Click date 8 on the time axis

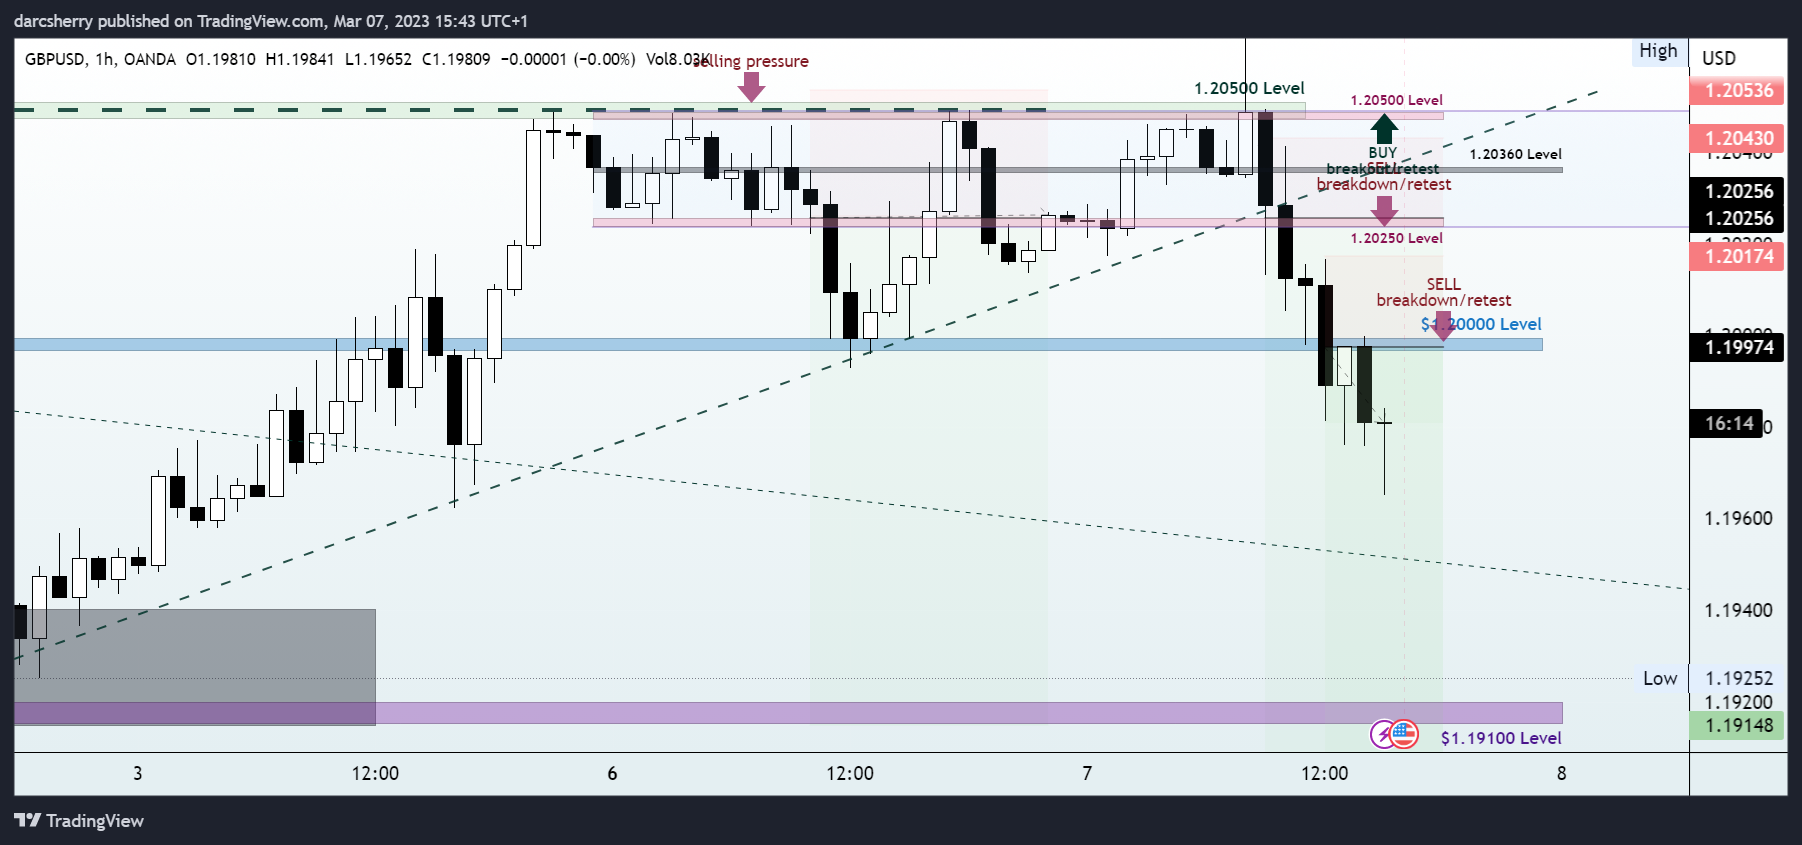tap(1561, 773)
